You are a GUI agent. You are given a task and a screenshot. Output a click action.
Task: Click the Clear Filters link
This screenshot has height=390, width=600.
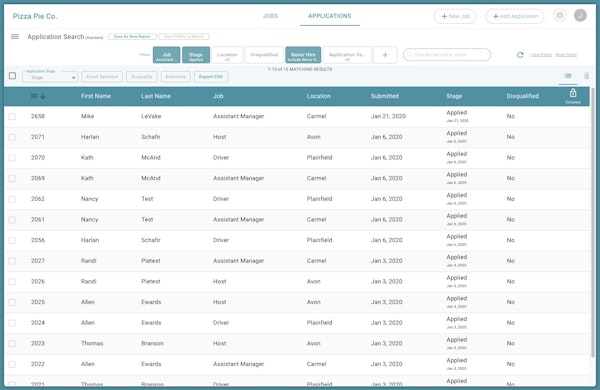coord(541,55)
